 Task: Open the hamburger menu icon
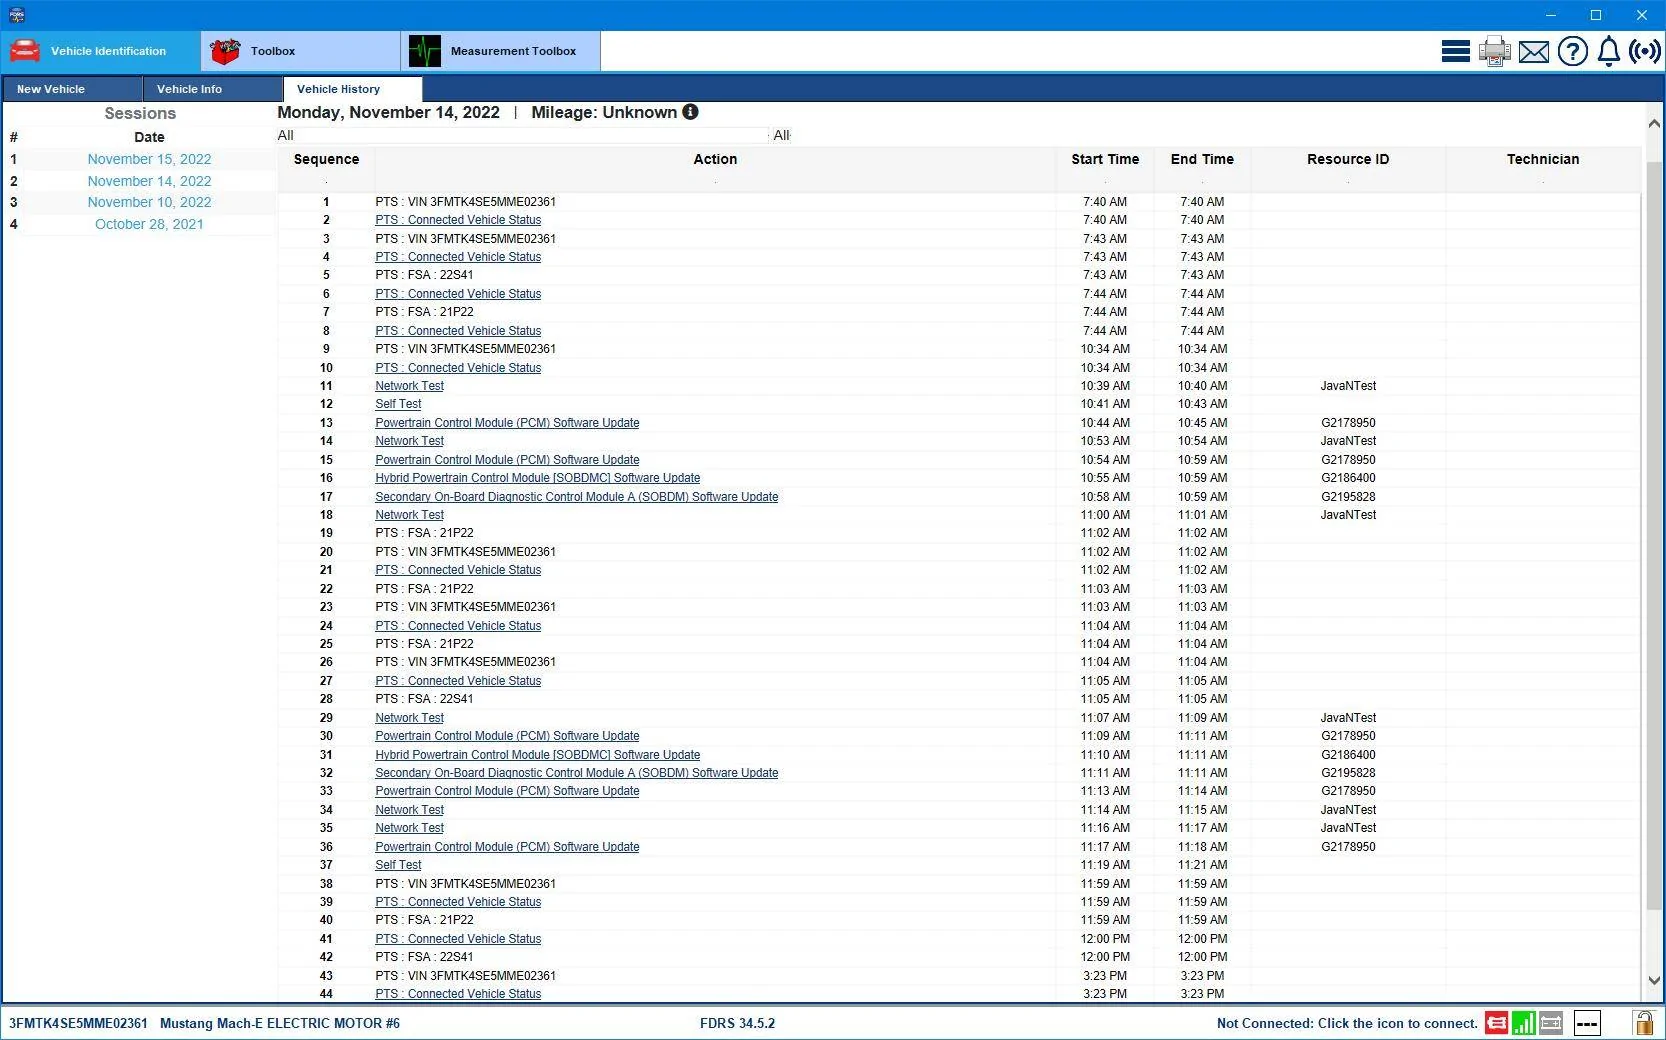(x=1455, y=51)
